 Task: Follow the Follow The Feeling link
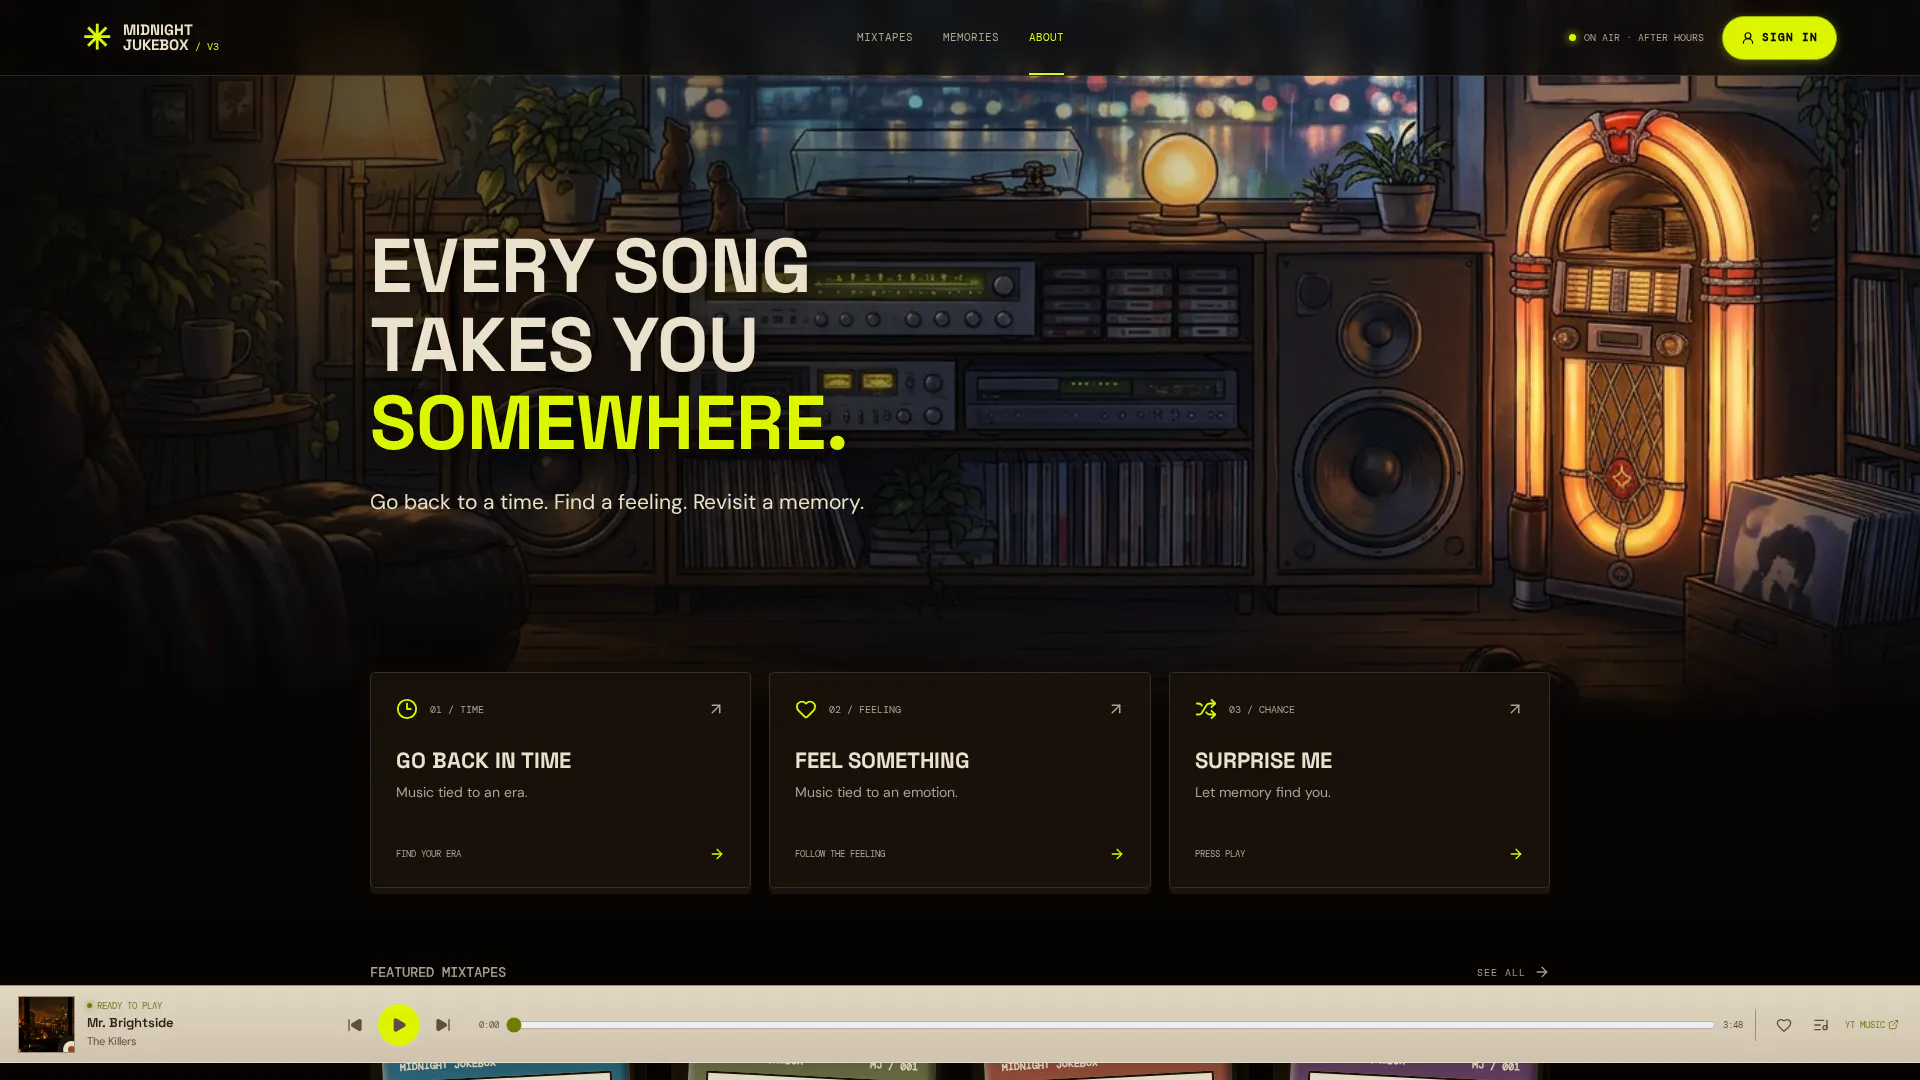[840, 854]
